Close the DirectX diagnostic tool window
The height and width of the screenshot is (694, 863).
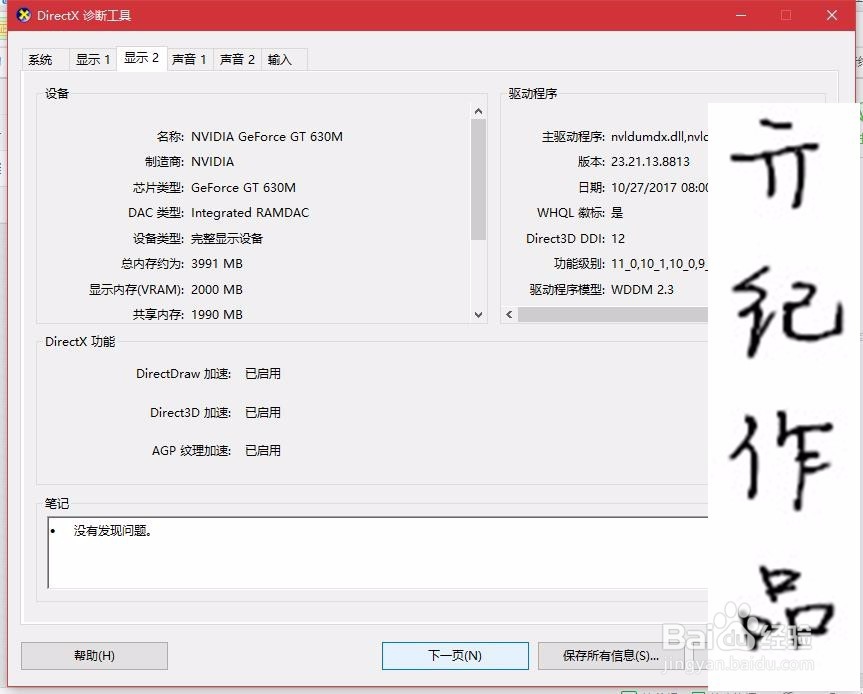pos(832,15)
